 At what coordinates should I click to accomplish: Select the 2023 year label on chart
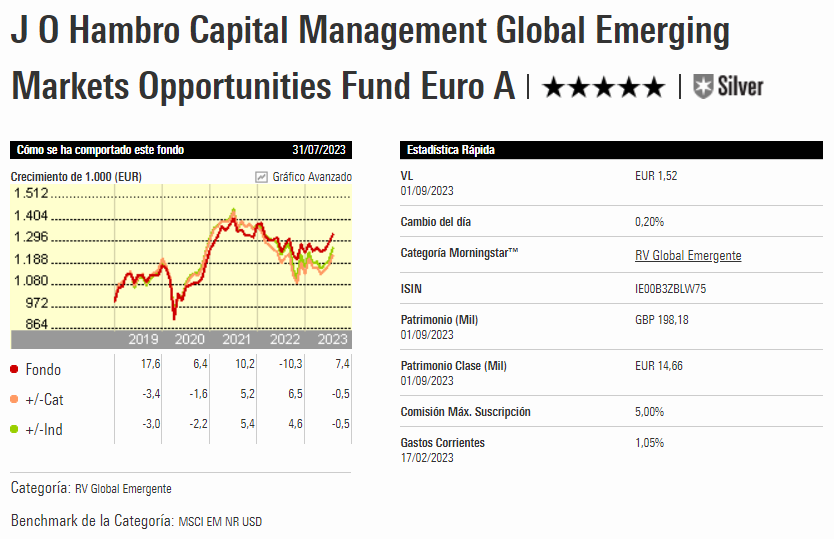[332, 340]
